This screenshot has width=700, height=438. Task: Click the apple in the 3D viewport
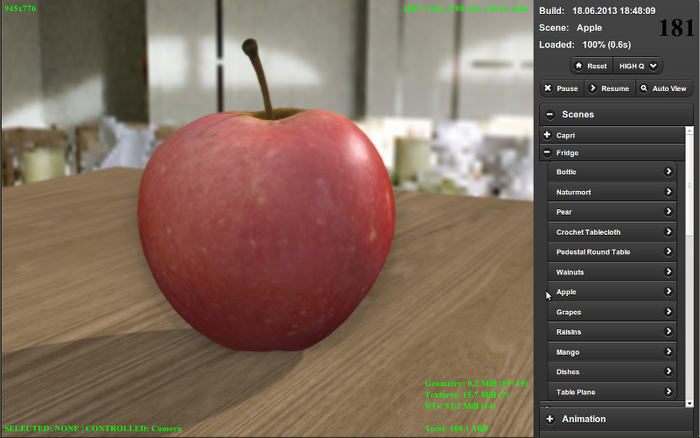pyautogui.click(x=267, y=230)
